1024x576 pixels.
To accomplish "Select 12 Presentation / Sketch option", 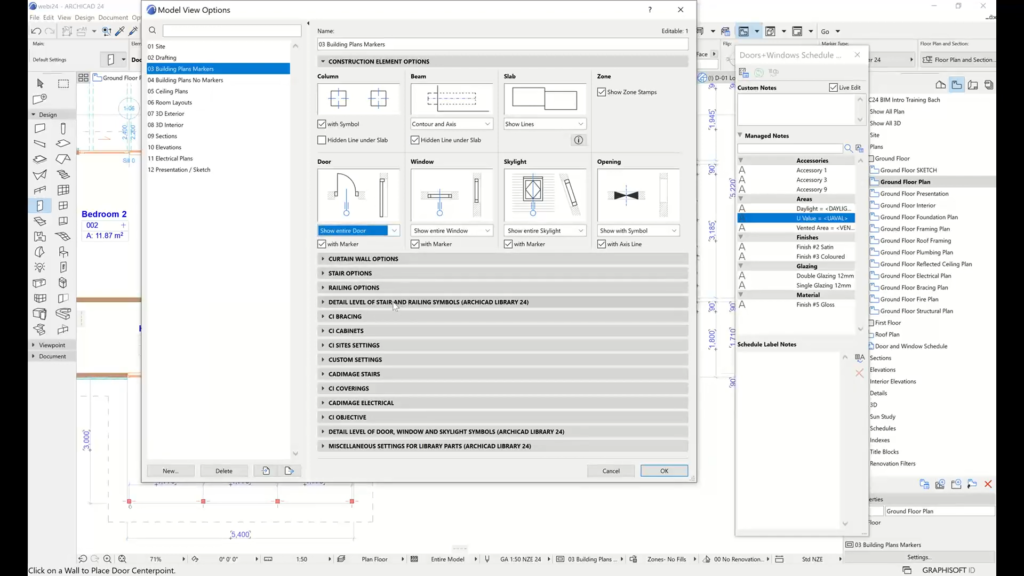I will pyautogui.click(x=218, y=170).
